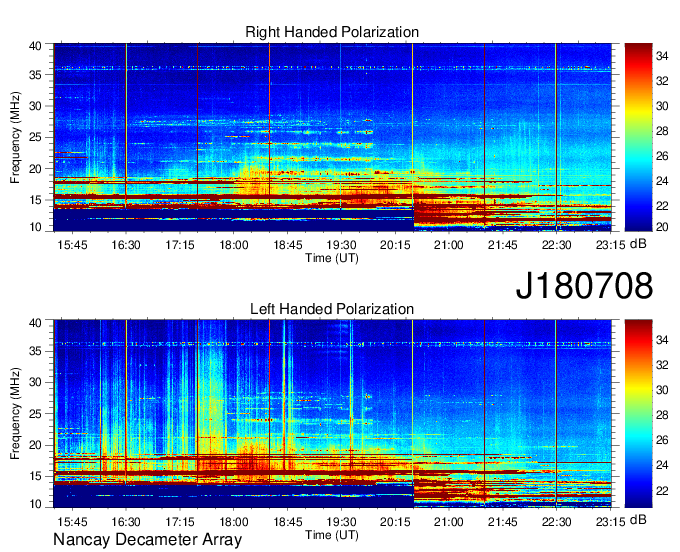This screenshot has height=552, width=680.
Task: Click 19:30 tick on Left Handed time axis
Action: pos(341,522)
